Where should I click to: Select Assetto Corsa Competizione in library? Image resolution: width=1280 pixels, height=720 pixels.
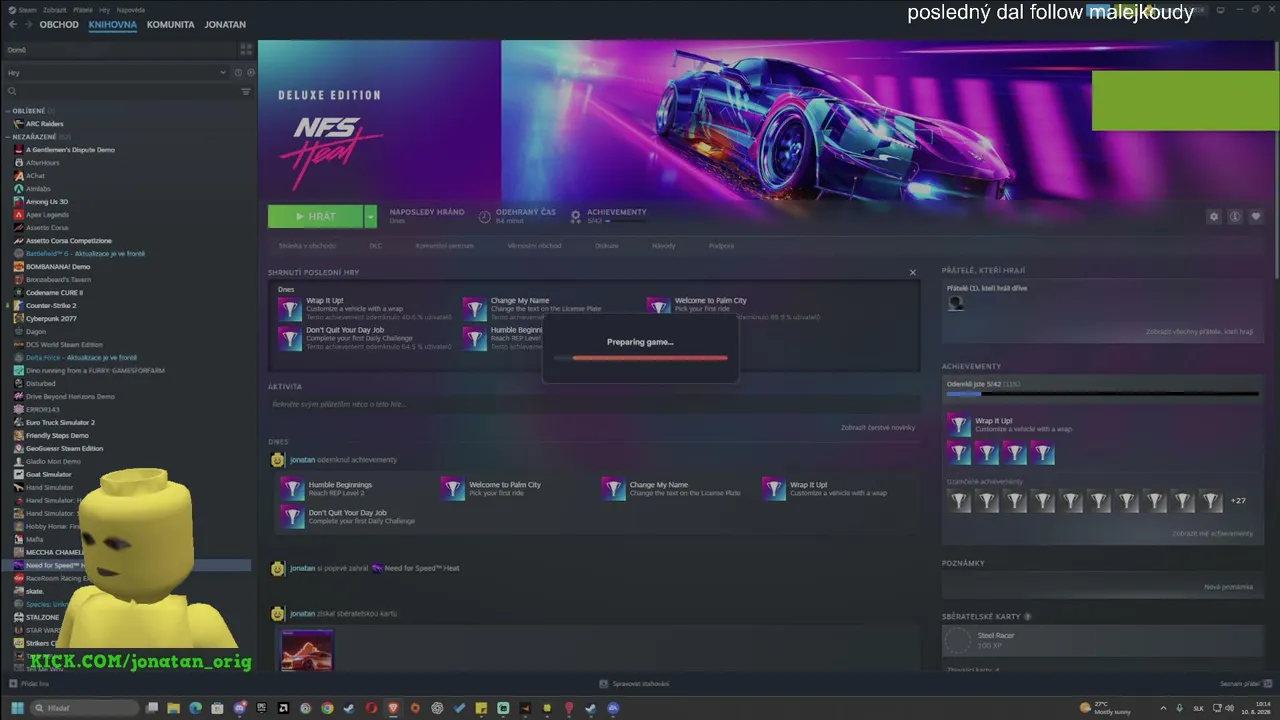pyautogui.click(x=69, y=241)
